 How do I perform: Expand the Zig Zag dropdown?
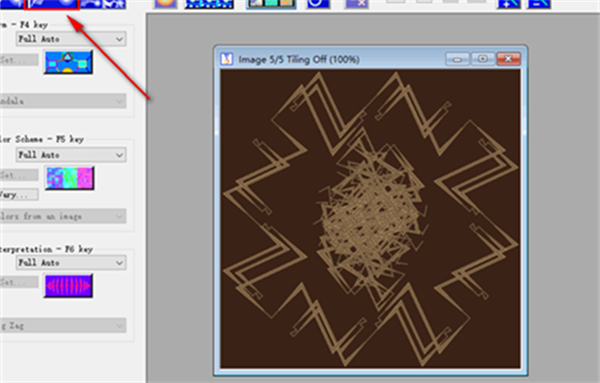(x=63, y=326)
